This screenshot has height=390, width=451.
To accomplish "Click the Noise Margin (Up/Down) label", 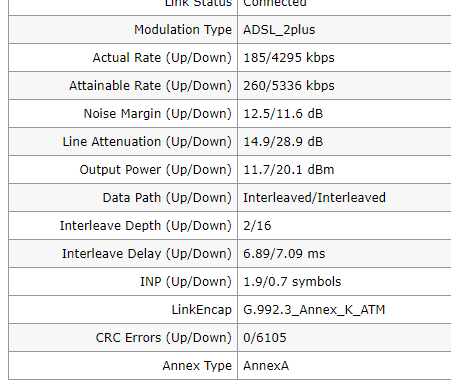I will click(x=158, y=114).
